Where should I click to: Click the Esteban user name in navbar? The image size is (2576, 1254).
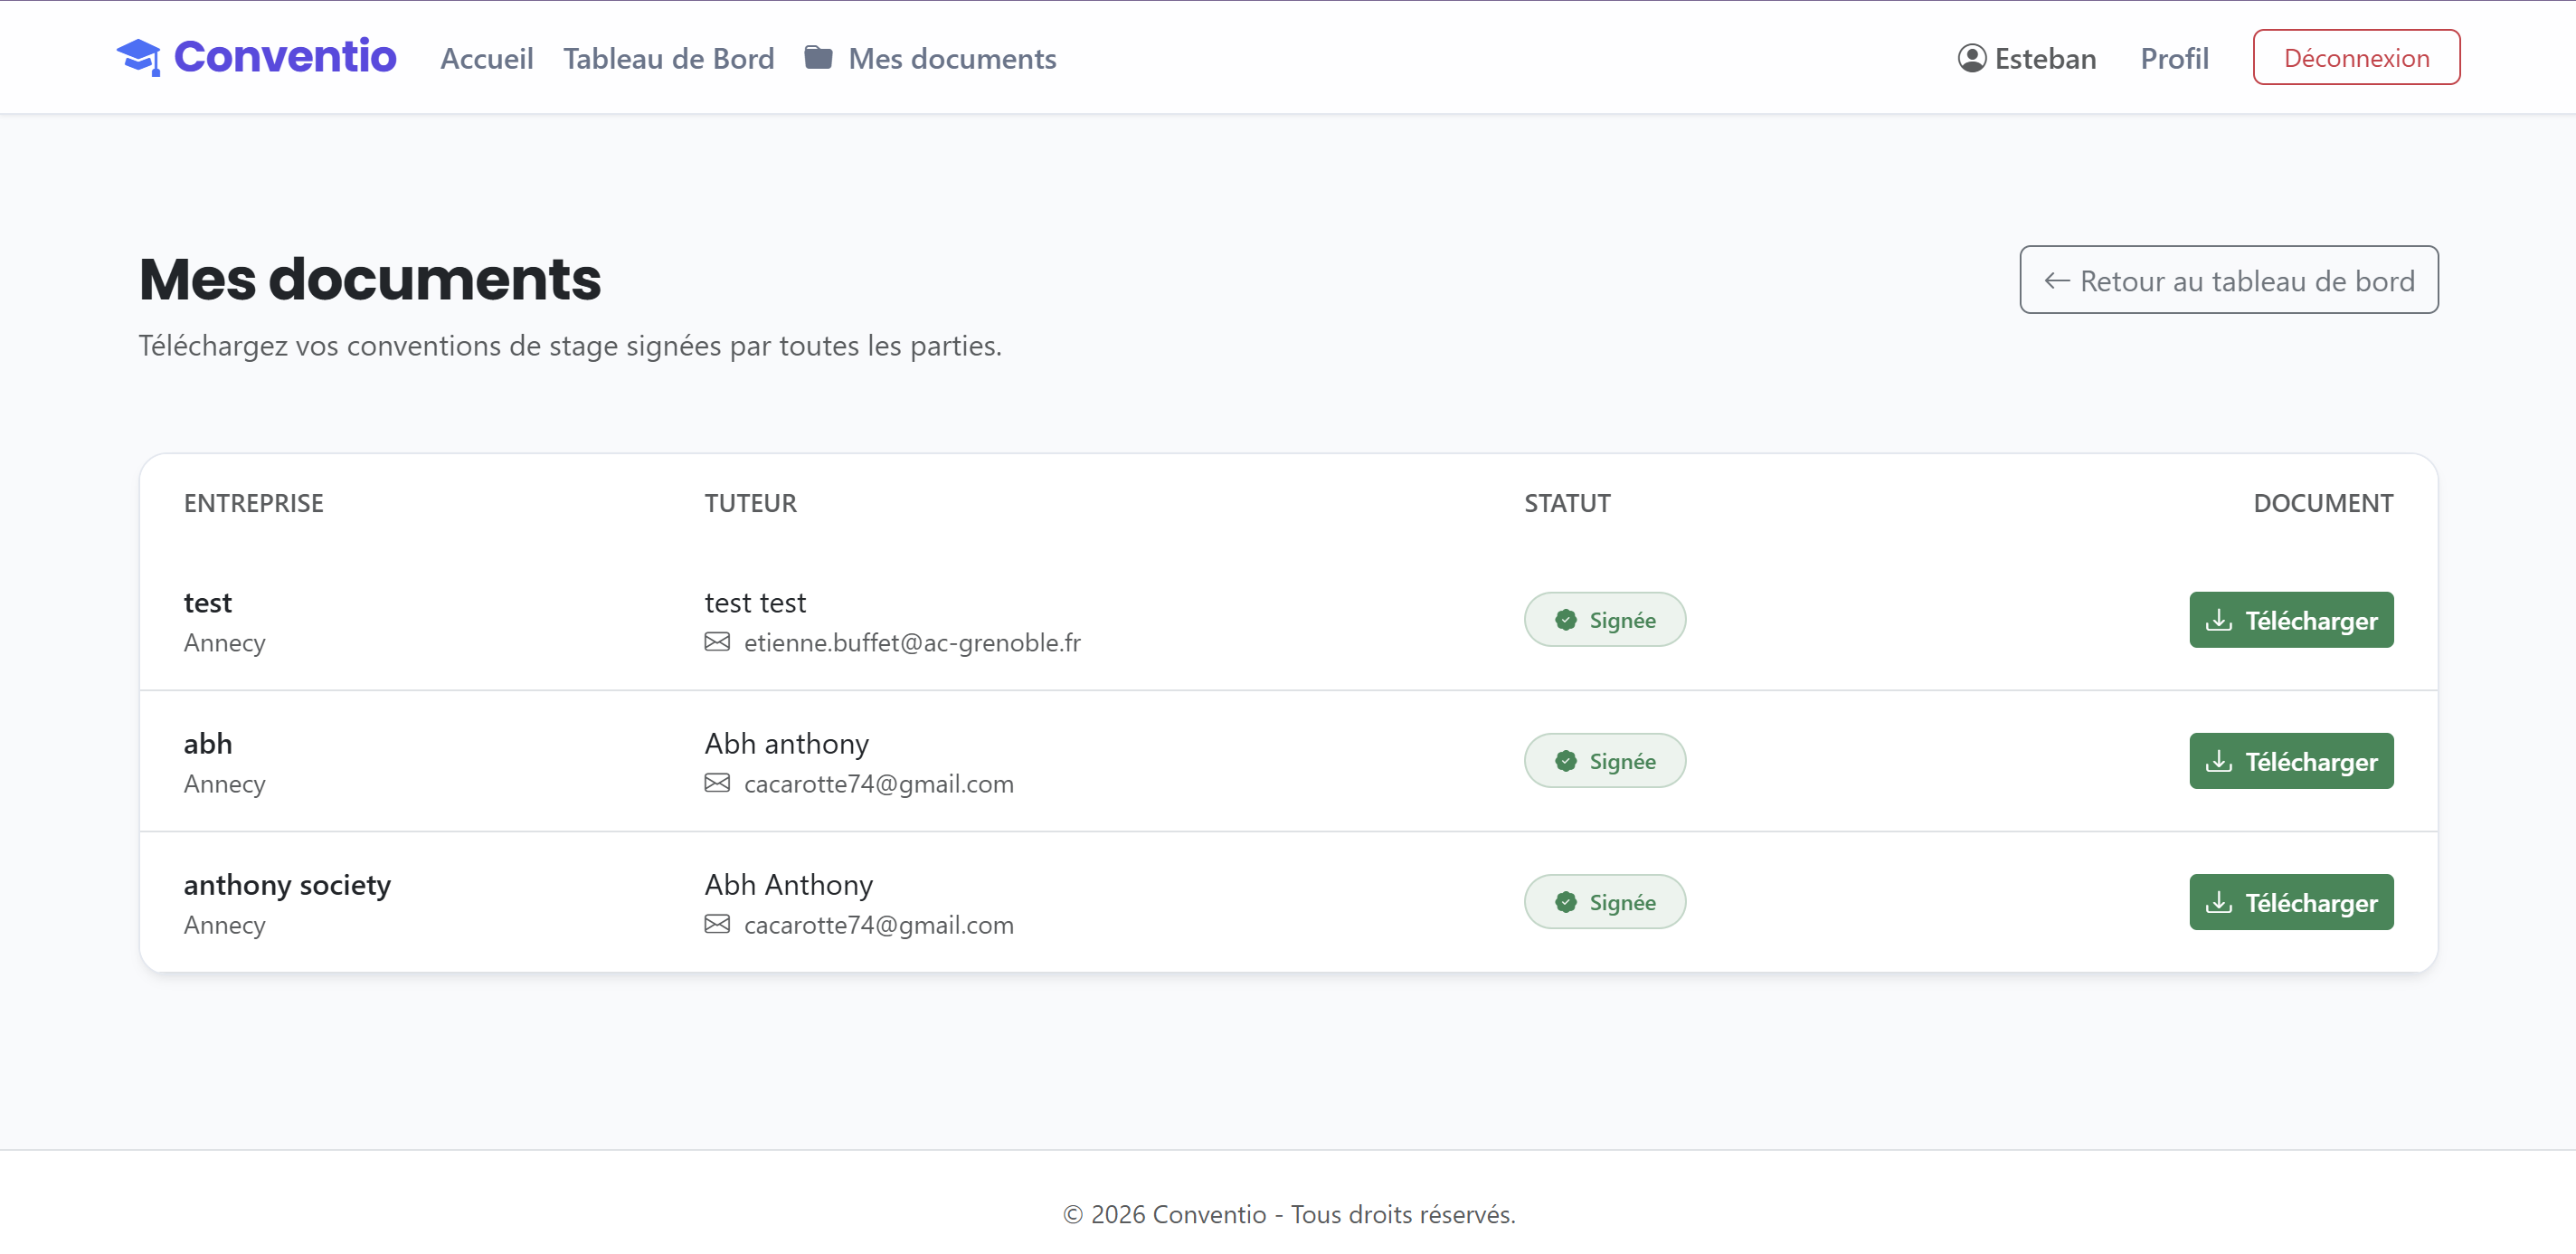(x=2045, y=58)
